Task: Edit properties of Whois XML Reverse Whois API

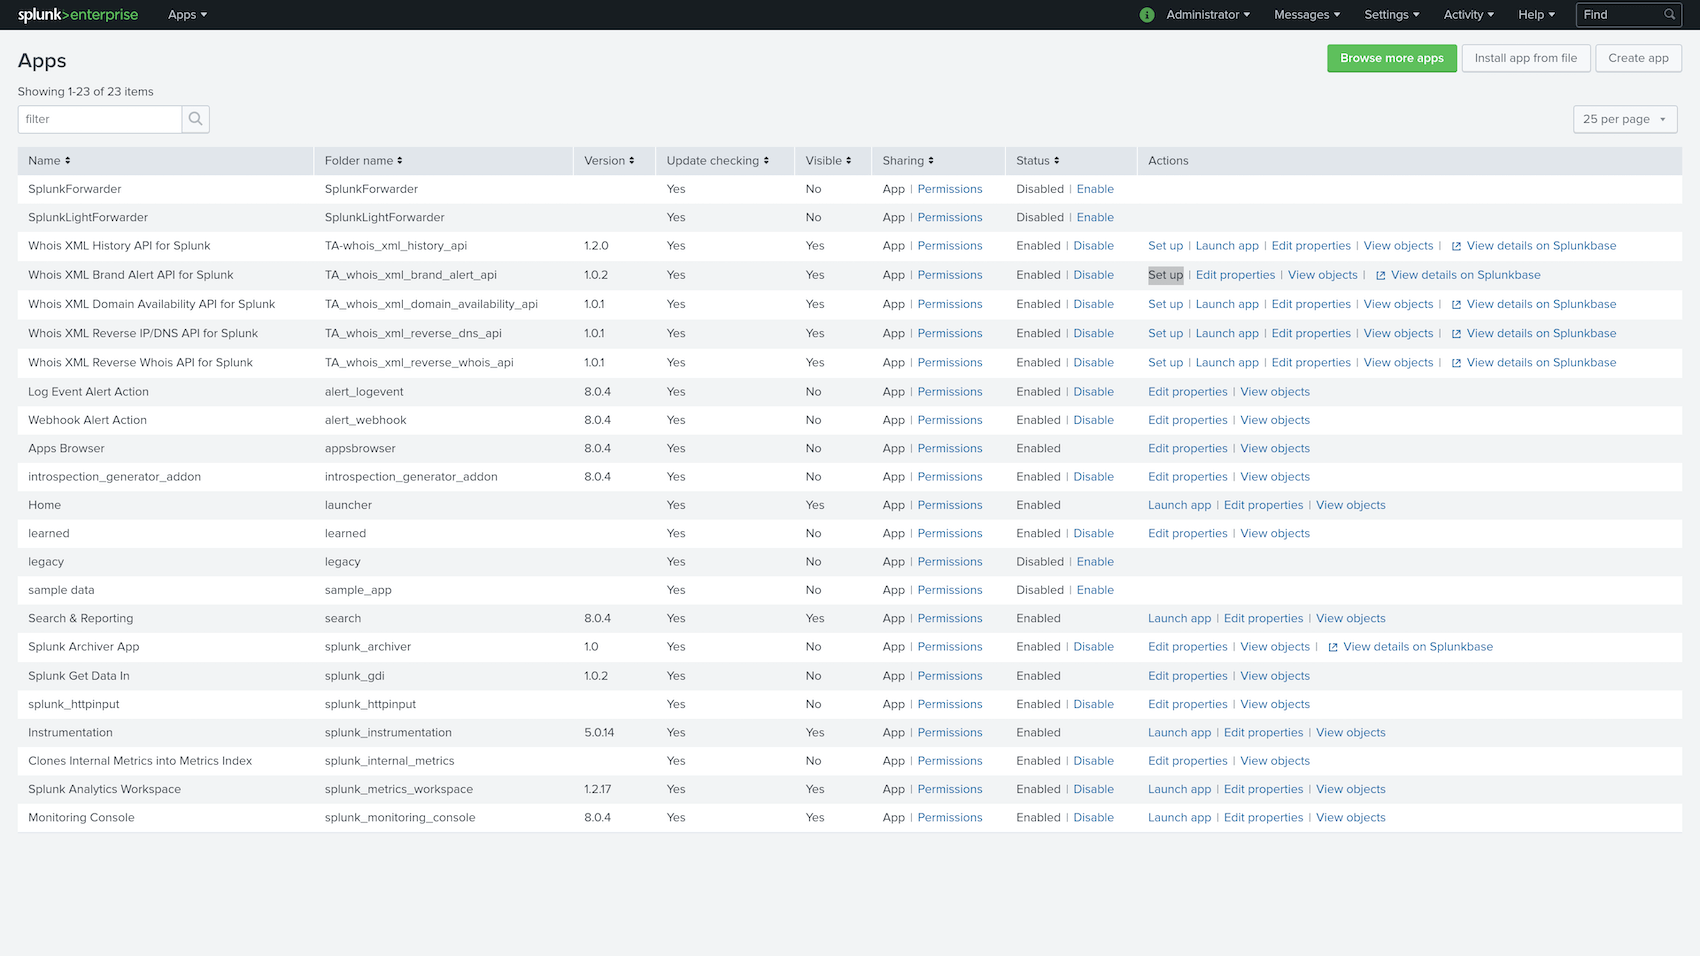Action: pyautogui.click(x=1311, y=363)
